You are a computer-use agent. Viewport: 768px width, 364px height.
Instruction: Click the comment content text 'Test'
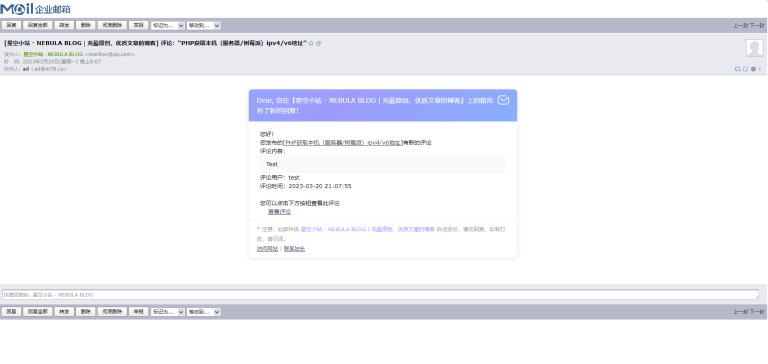272,164
